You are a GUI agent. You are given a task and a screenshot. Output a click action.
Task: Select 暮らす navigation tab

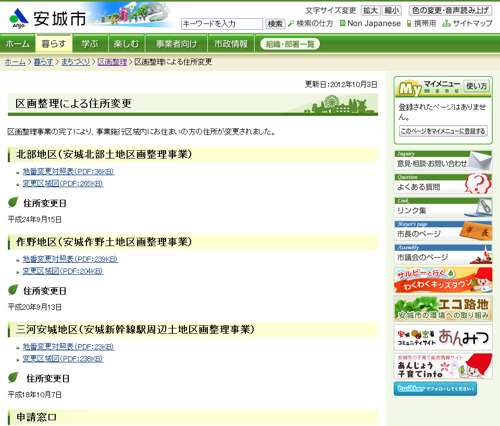click(x=53, y=44)
